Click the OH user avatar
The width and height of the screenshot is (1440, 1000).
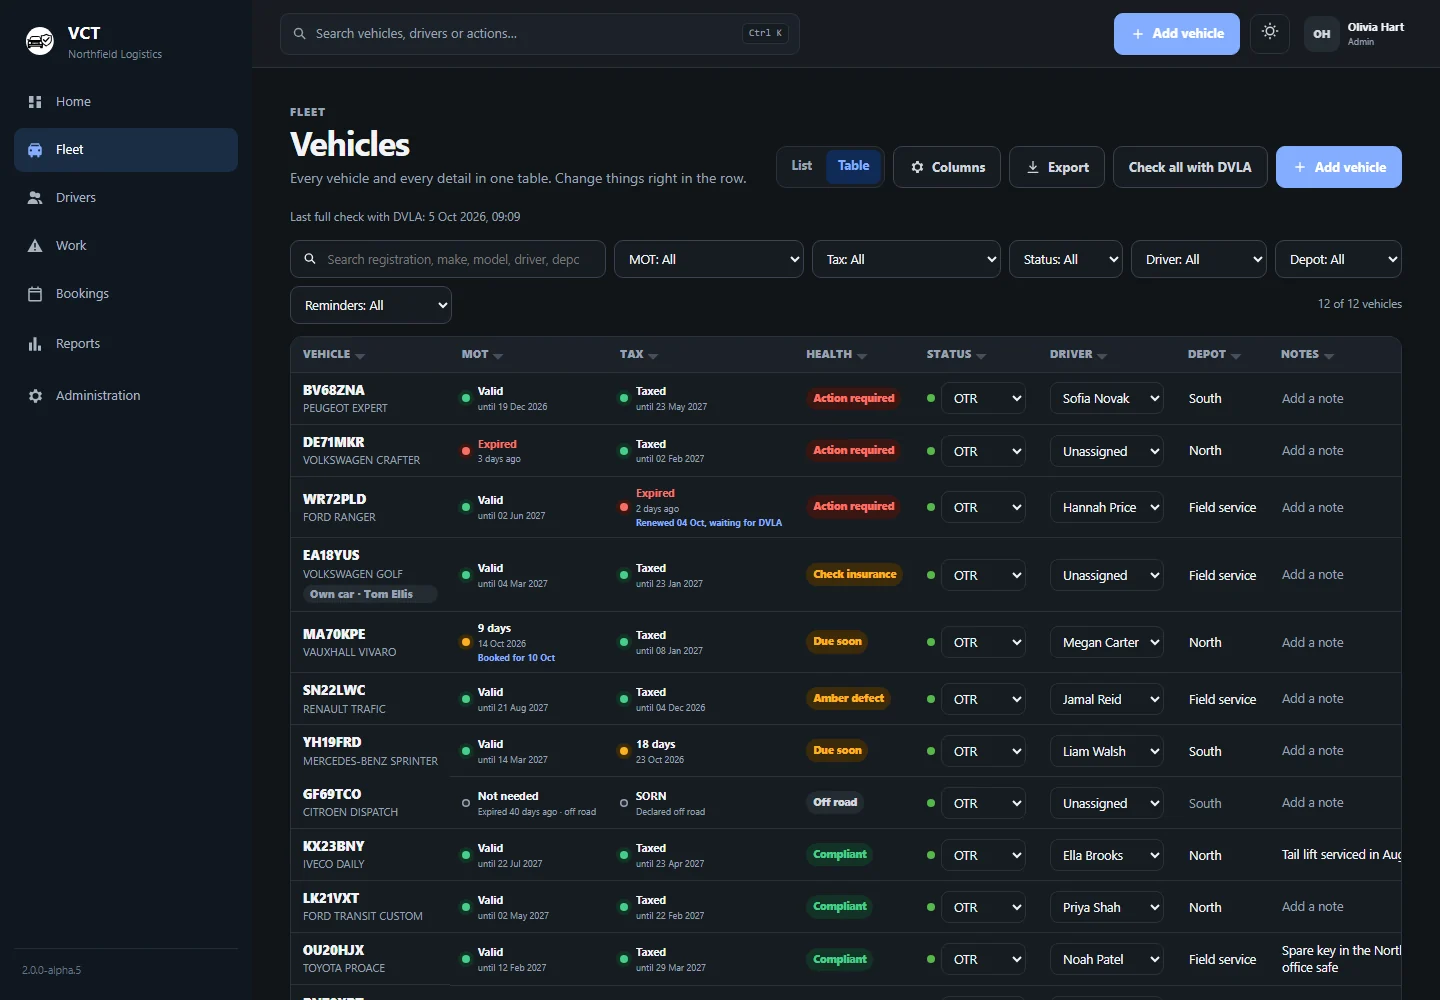pos(1322,34)
